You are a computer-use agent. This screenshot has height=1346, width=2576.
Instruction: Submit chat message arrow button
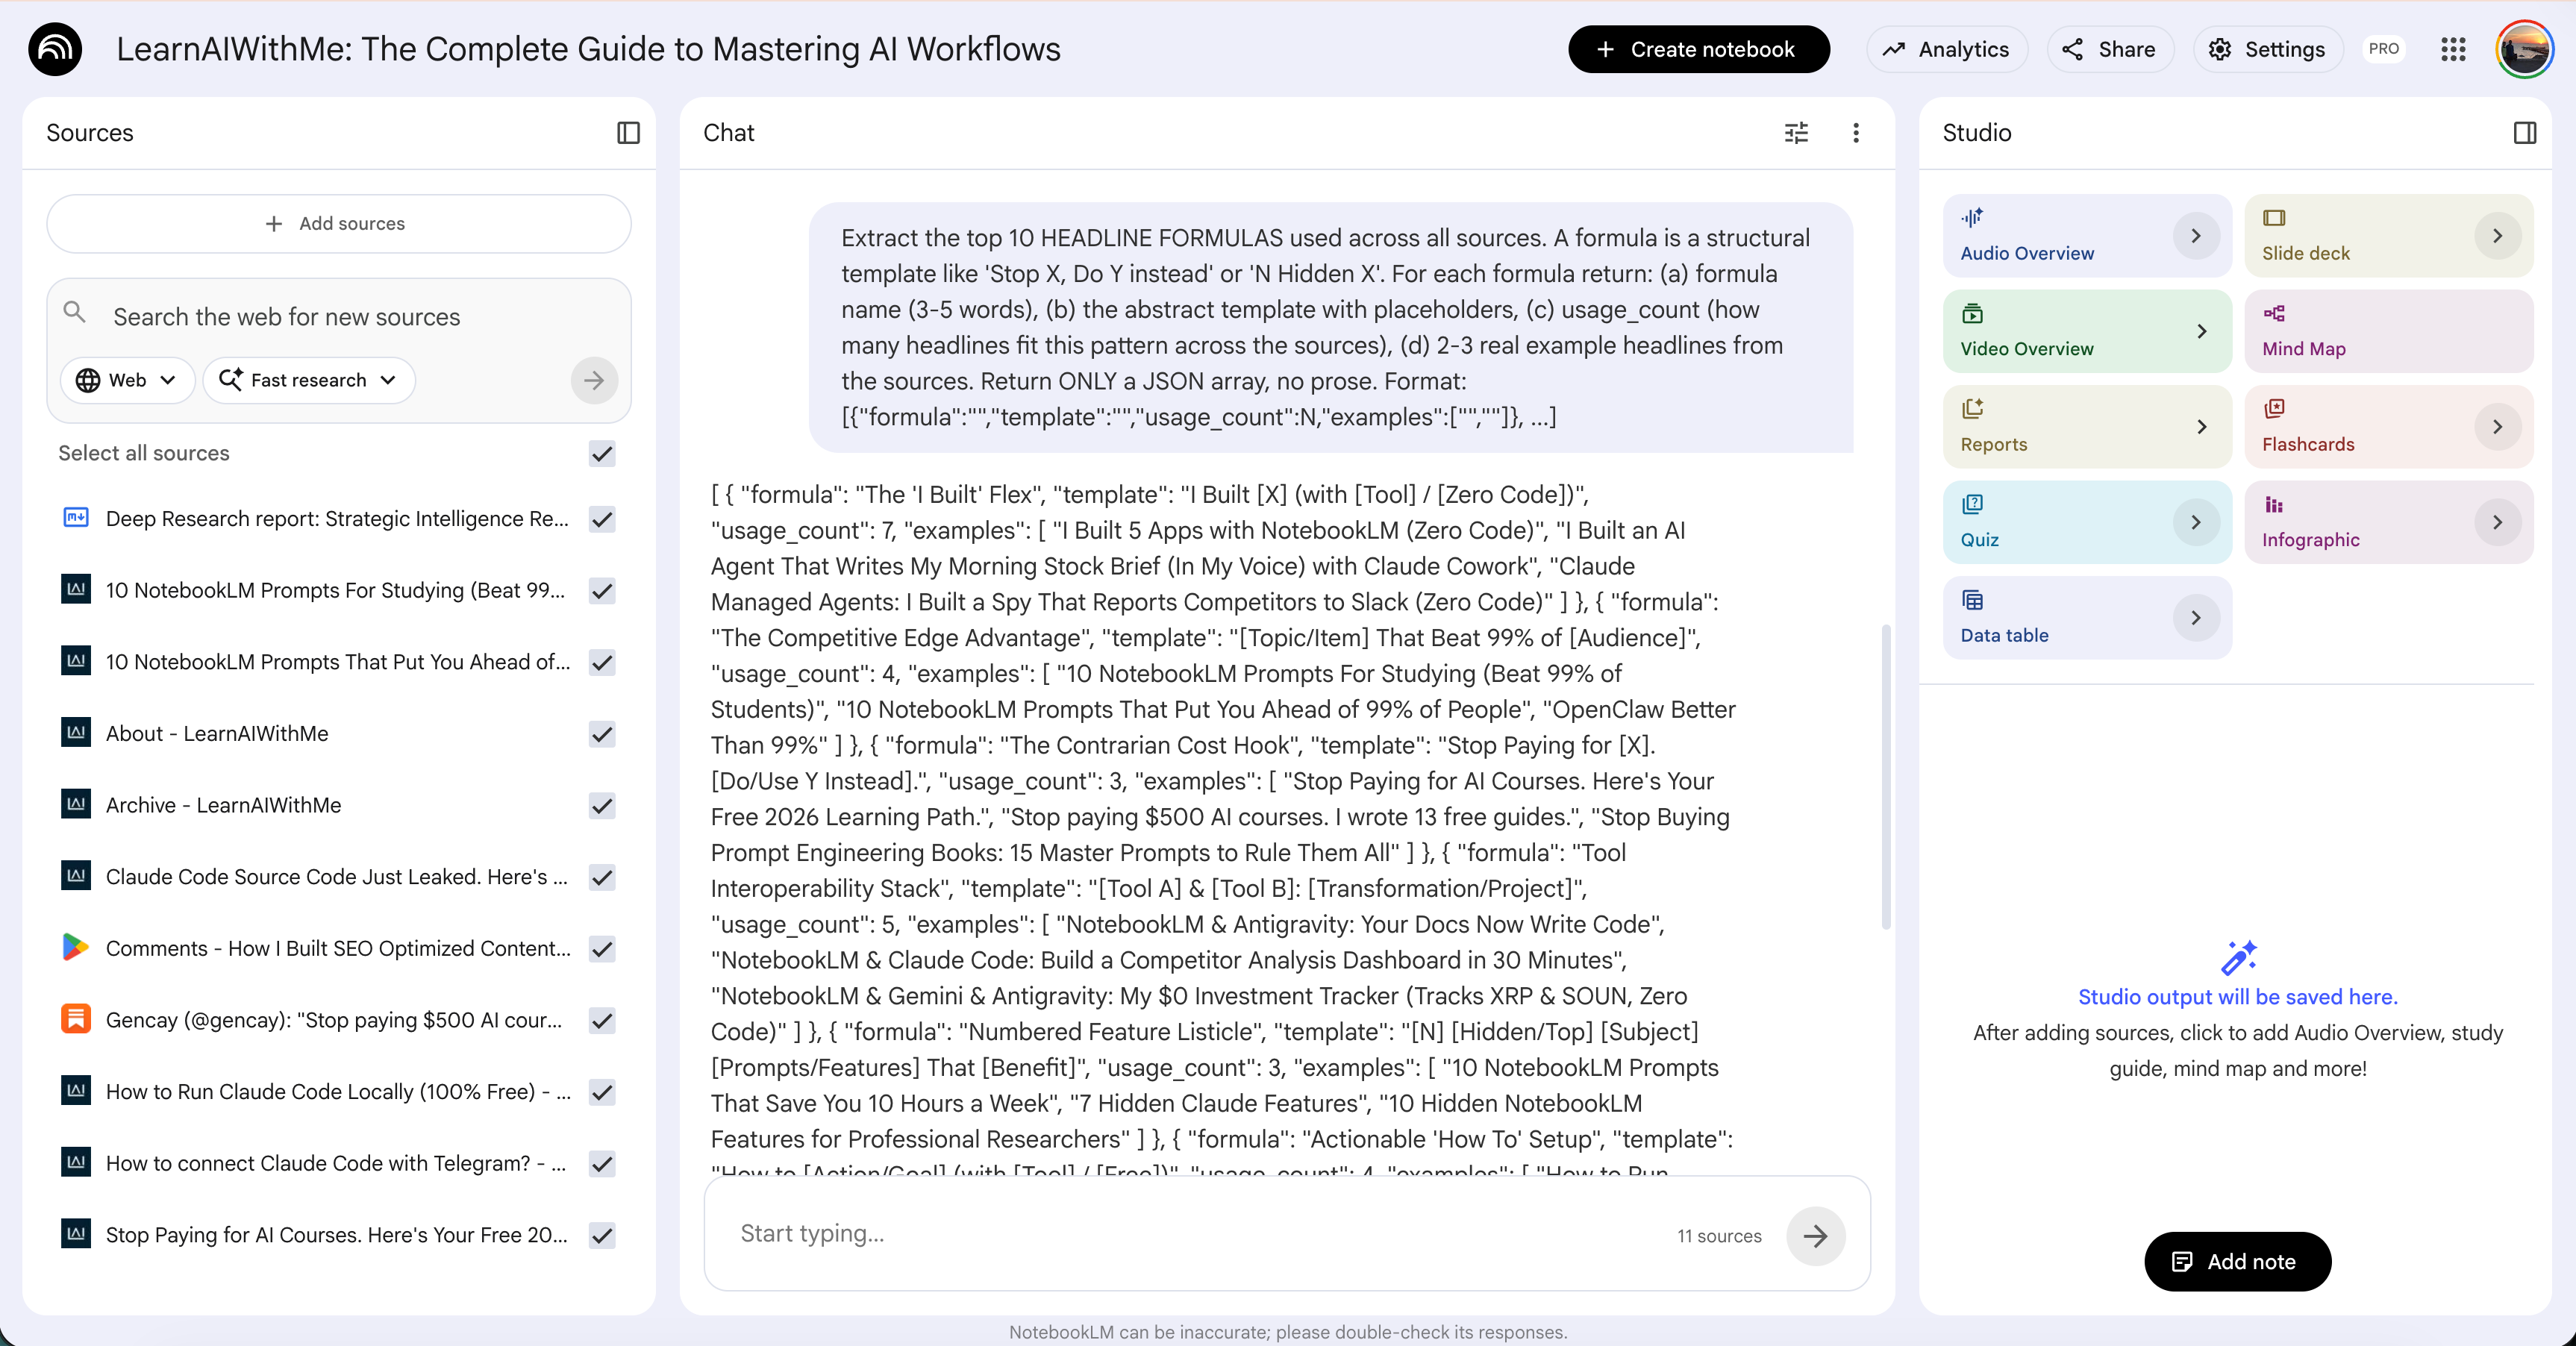tap(1815, 1236)
